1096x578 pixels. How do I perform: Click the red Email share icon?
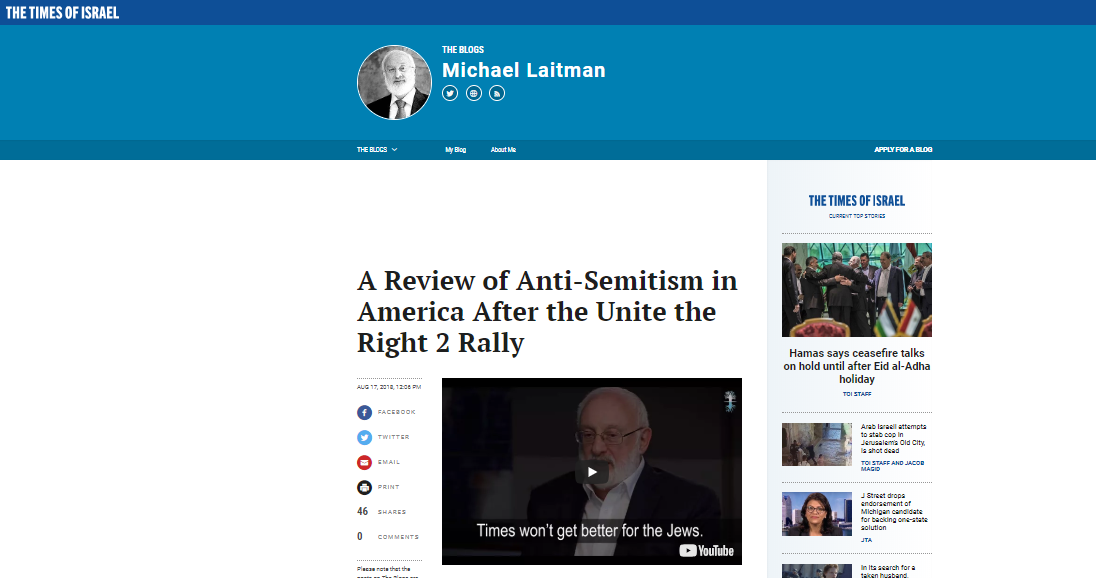[364, 462]
